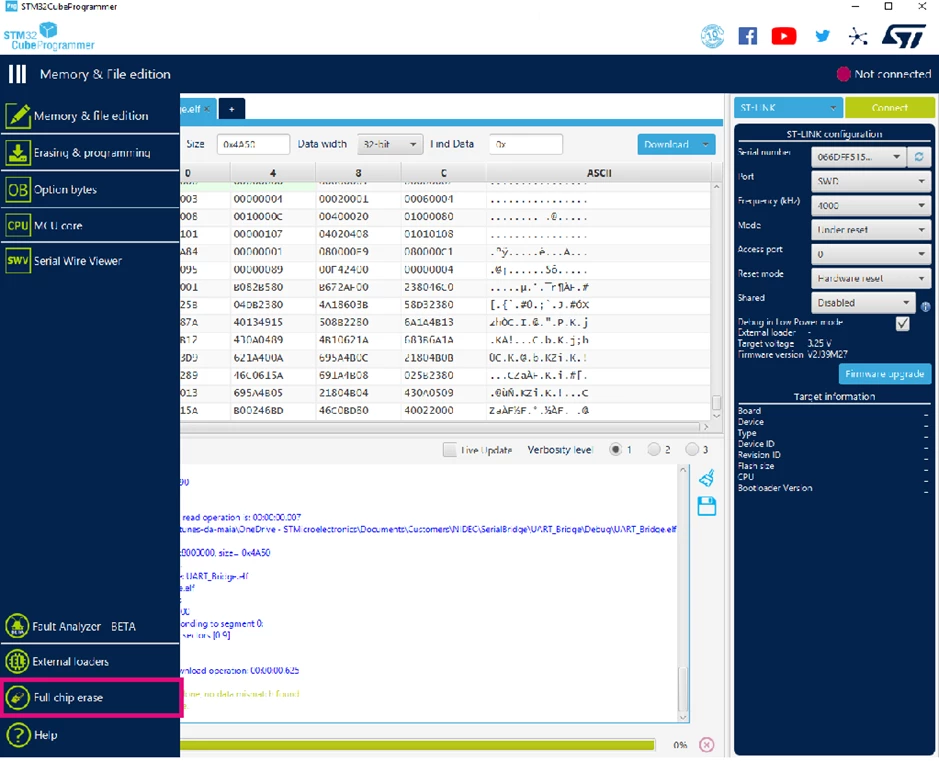Click the green Connect button
The height and width of the screenshot is (761, 939).
889,108
